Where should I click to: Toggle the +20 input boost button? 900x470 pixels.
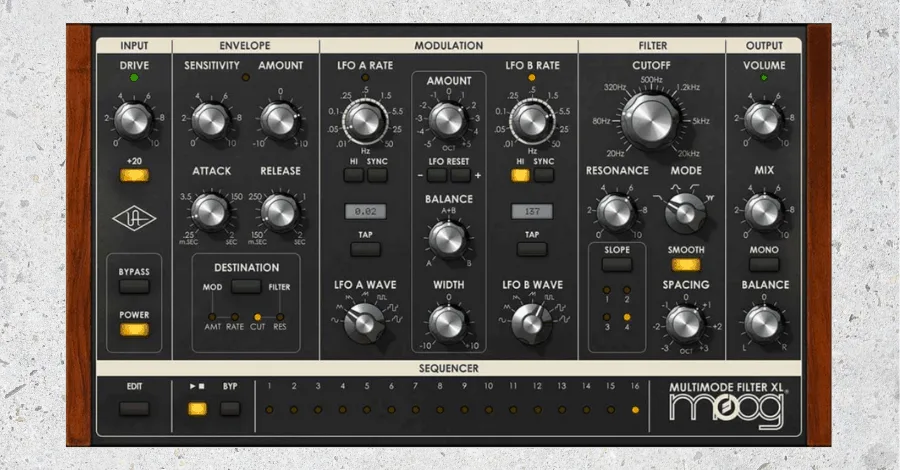click(134, 175)
